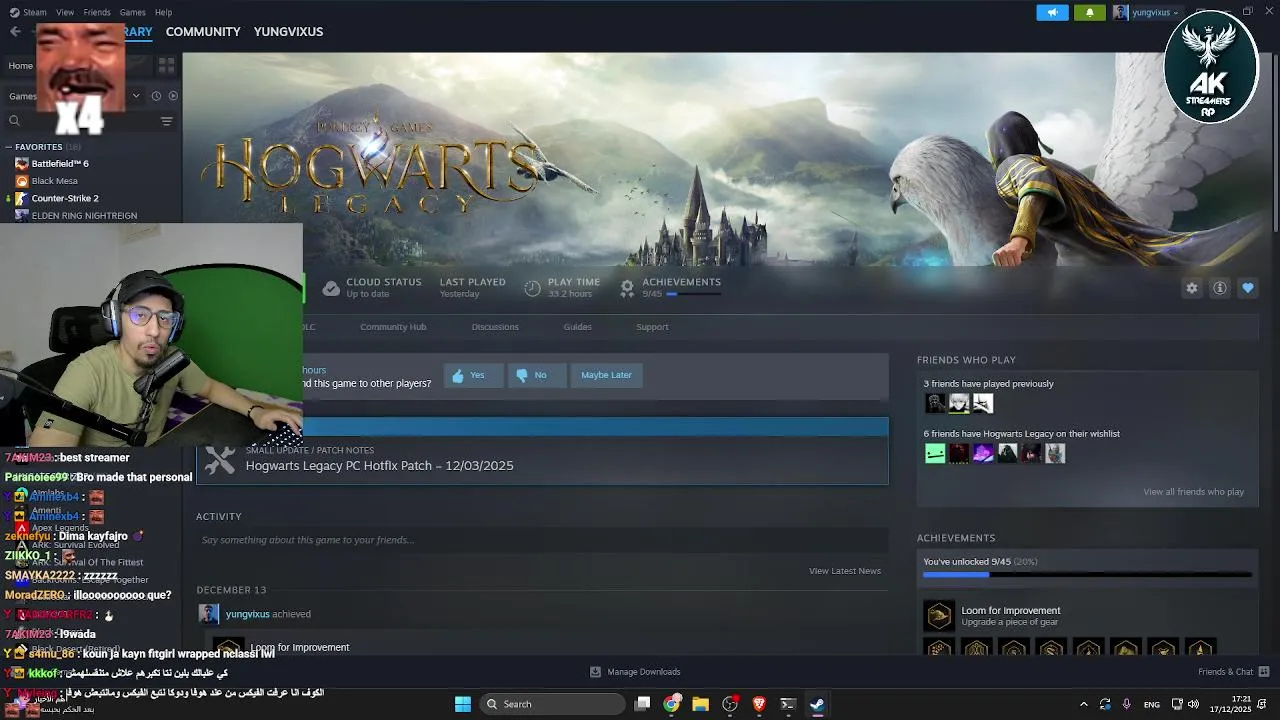Image resolution: width=1280 pixels, height=720 pixels.
Task: Open the Windows Start menu
Action: (463, 704)
